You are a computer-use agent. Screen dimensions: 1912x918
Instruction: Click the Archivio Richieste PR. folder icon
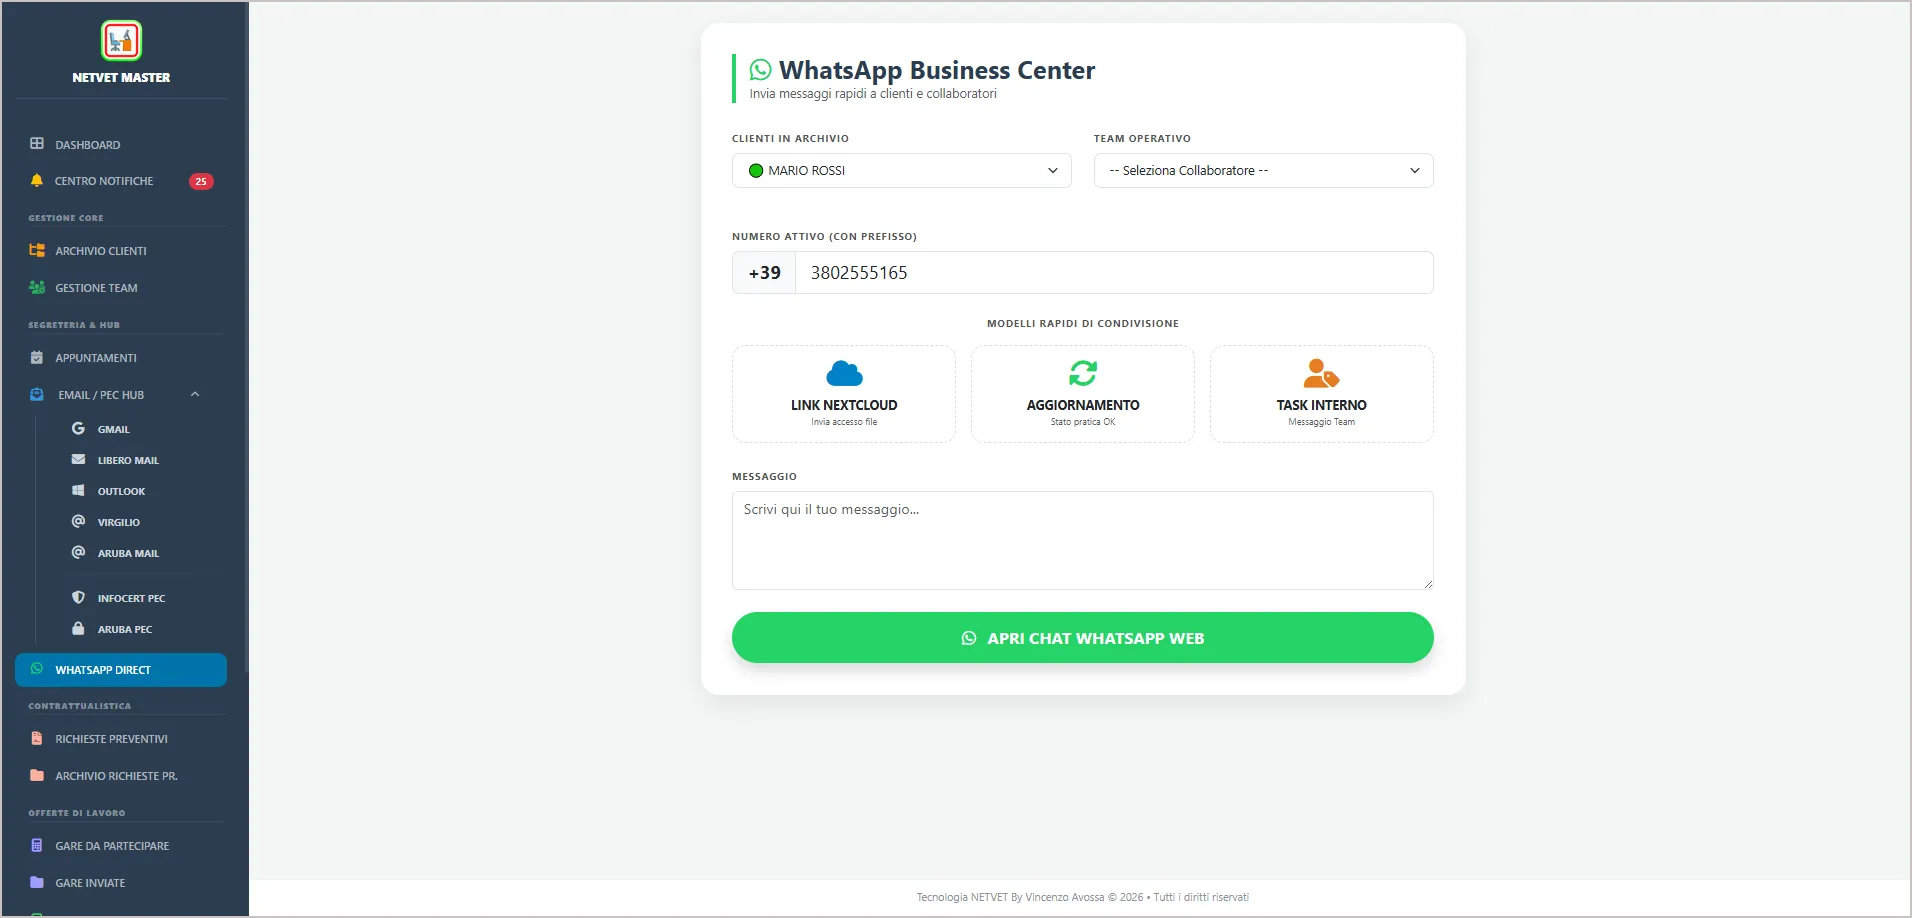[37, 775]
